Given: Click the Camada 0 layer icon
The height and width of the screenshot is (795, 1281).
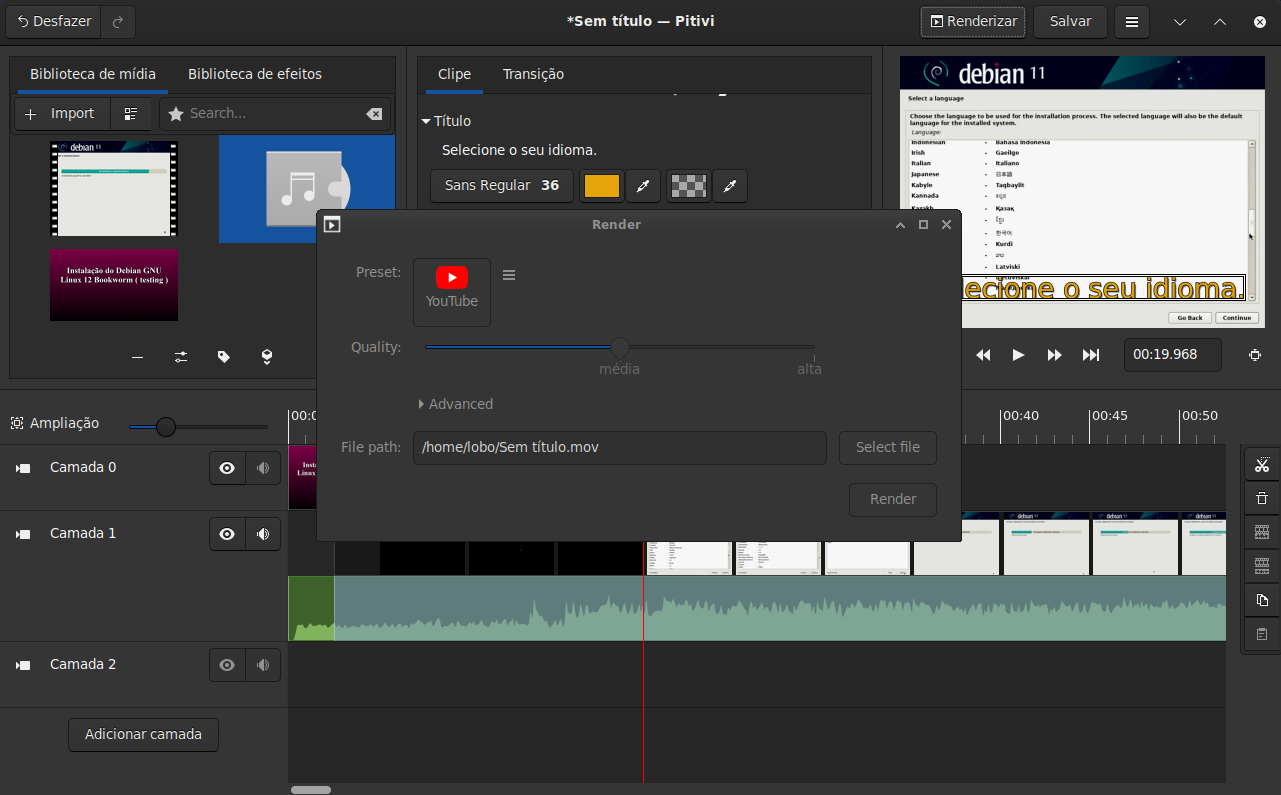Looking at the screenshot, I should (x=23, y=468).
